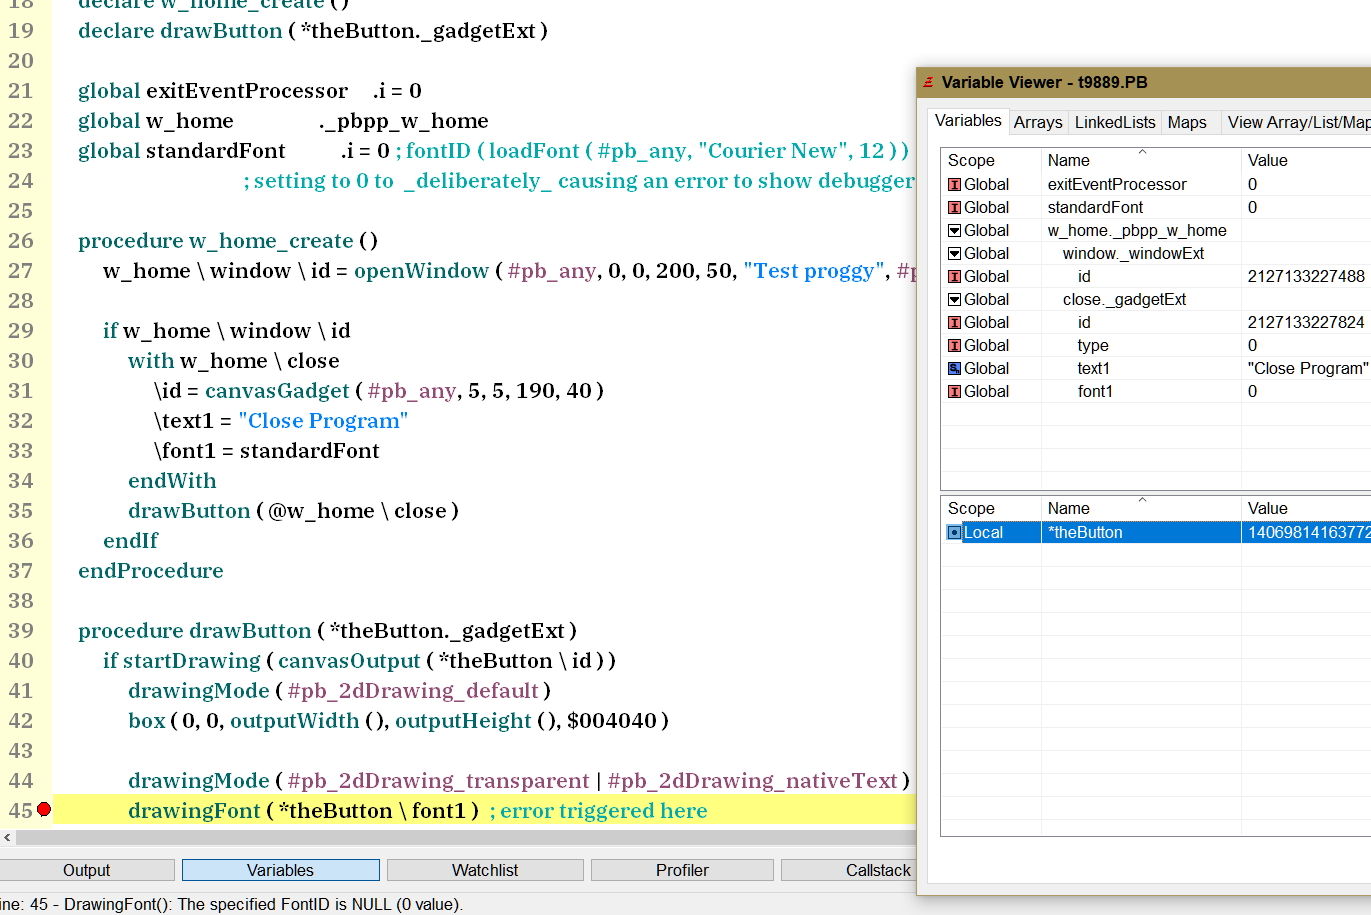Click integer type icon of exitEventProcessor row
Screen dimensions: 1371x915
[x=954, y=184]
